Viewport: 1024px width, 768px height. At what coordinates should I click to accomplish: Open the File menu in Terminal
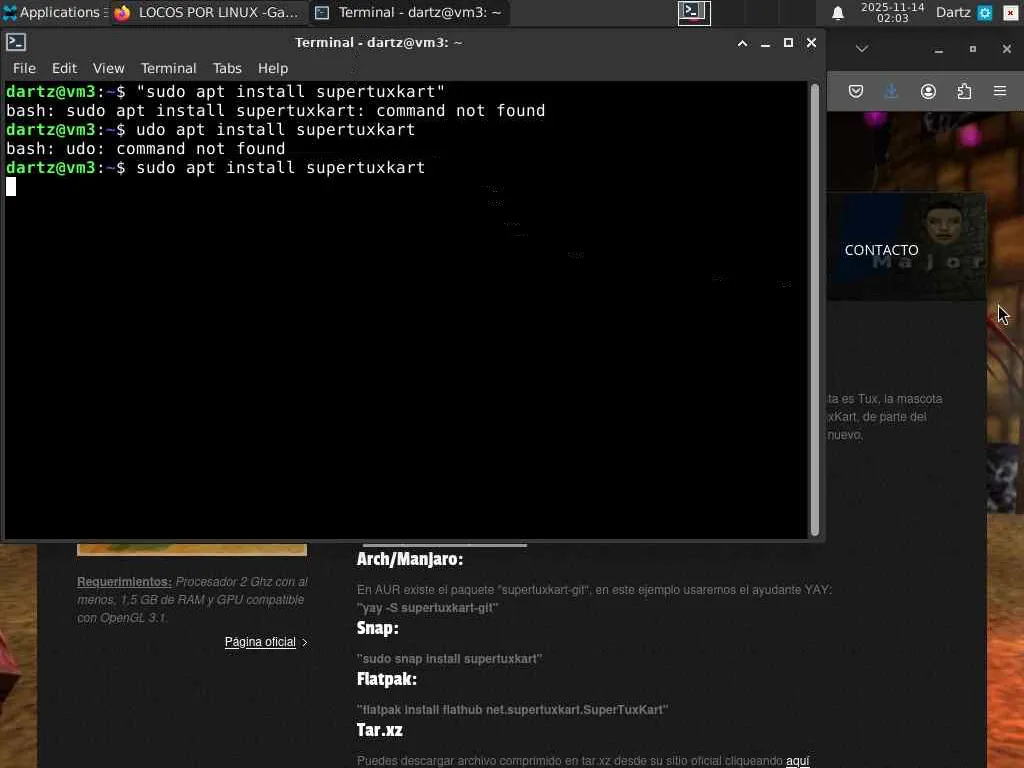pyautogui.click(x=24, y=68)
